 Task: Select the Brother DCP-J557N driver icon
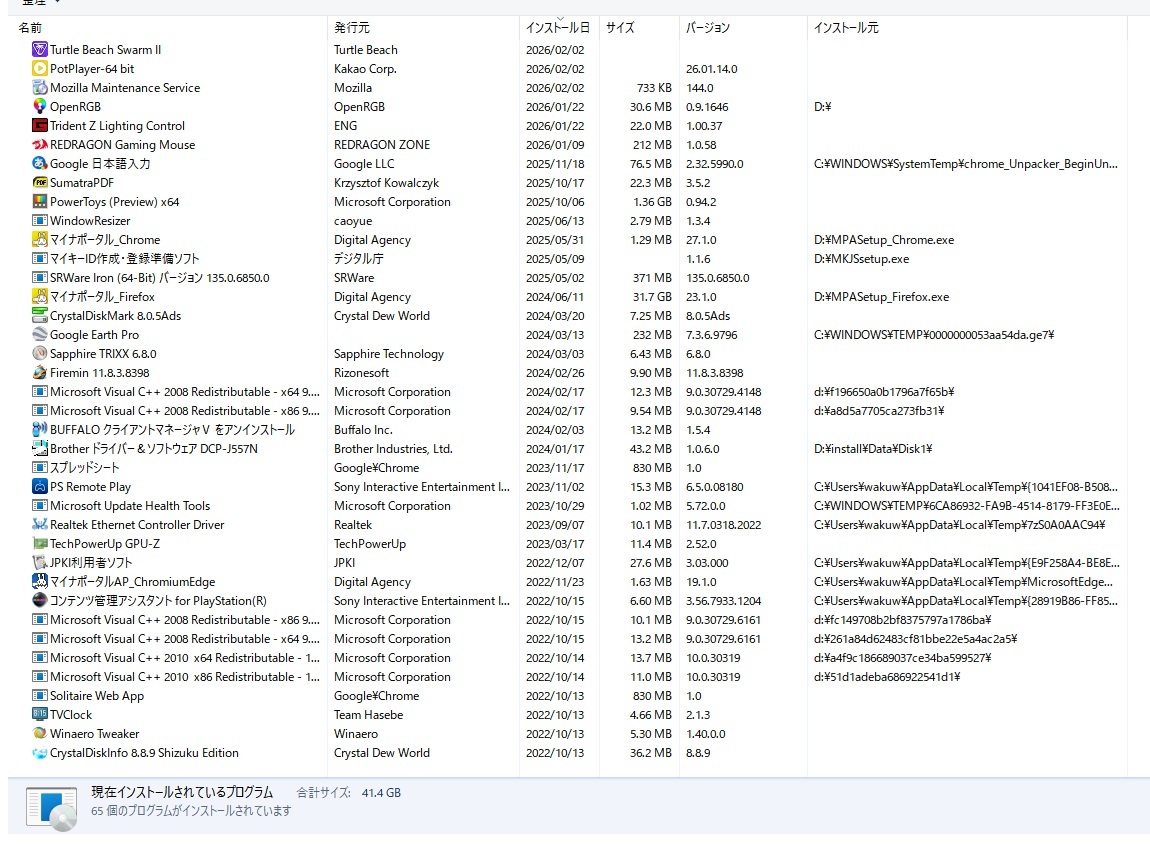[x=40, y=449]
